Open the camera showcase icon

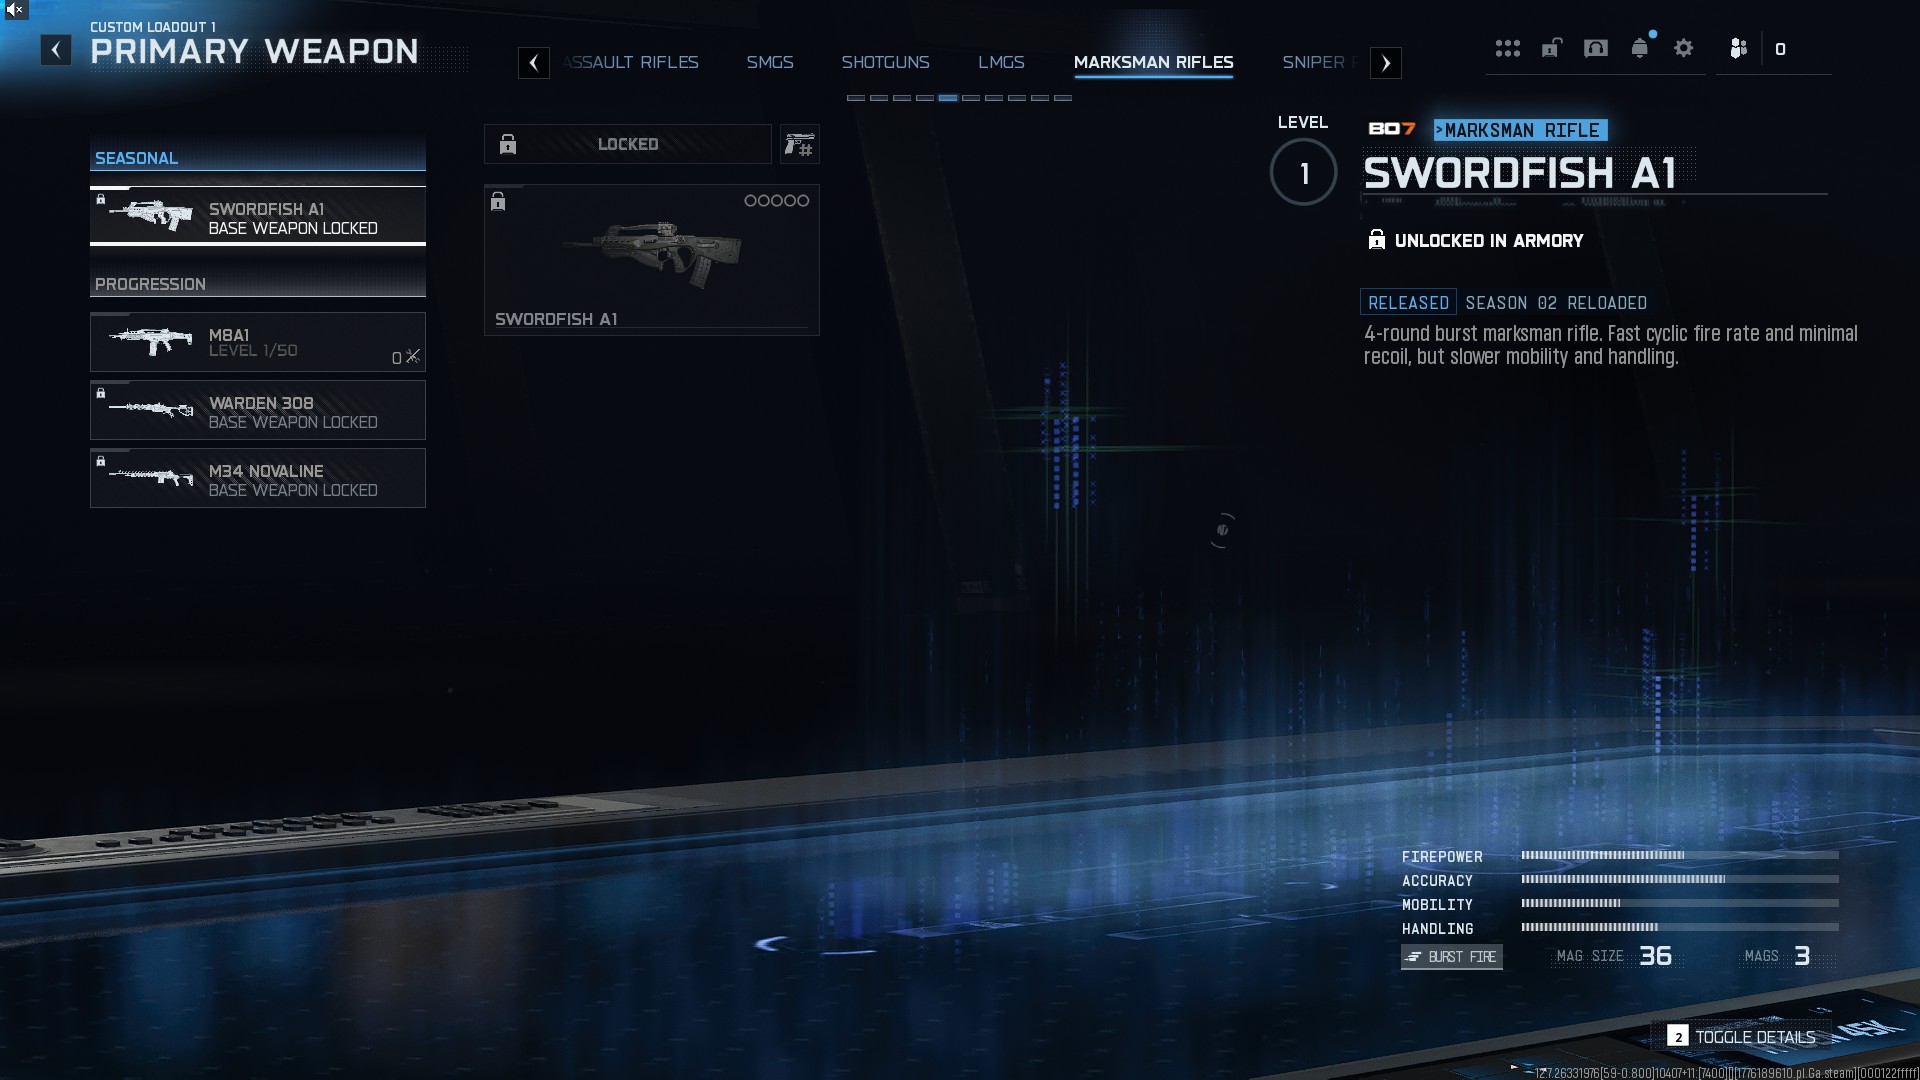(x=1596, y=48)
